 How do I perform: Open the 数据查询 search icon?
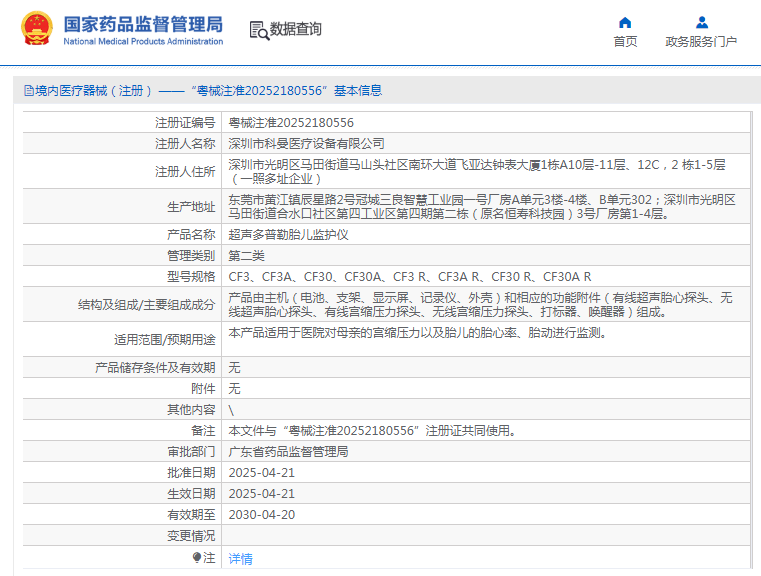(259, 31)
